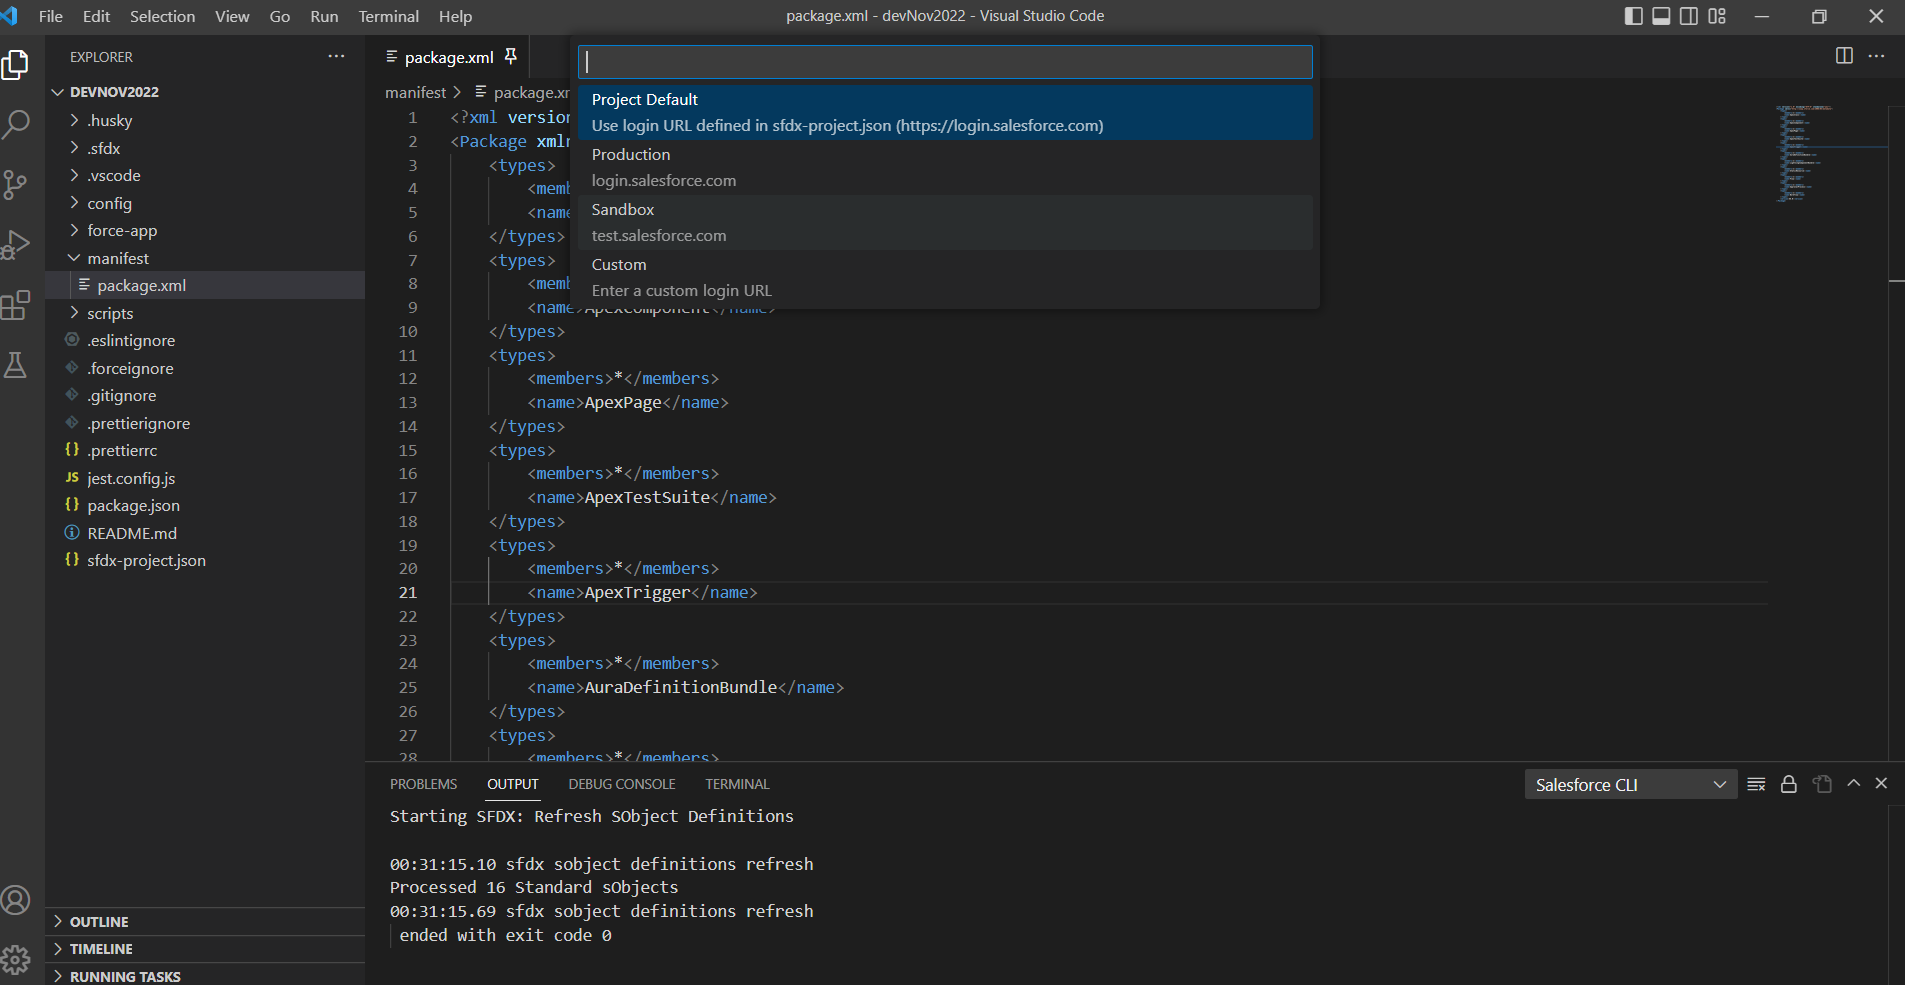Open the View menu

[232, 16]
